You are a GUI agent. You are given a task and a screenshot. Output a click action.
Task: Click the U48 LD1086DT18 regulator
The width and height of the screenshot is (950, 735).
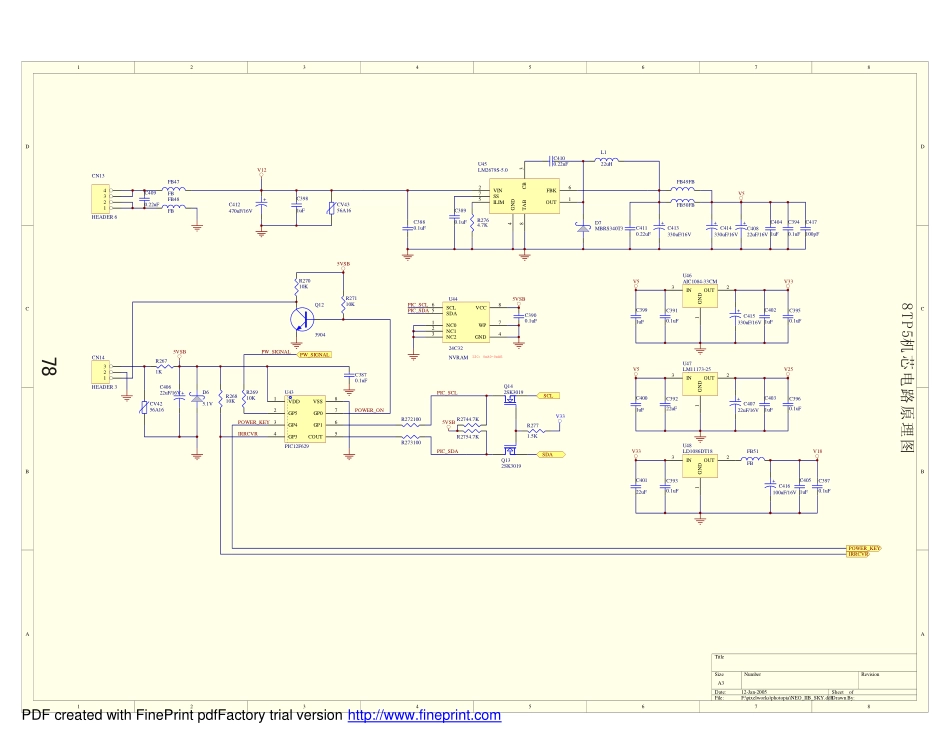point(700,466)
